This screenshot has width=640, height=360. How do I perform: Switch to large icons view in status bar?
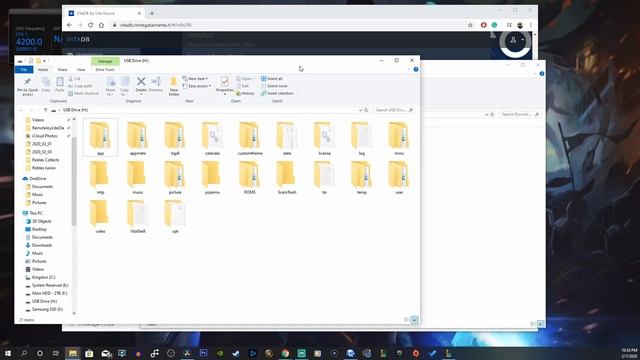(414, 320)
